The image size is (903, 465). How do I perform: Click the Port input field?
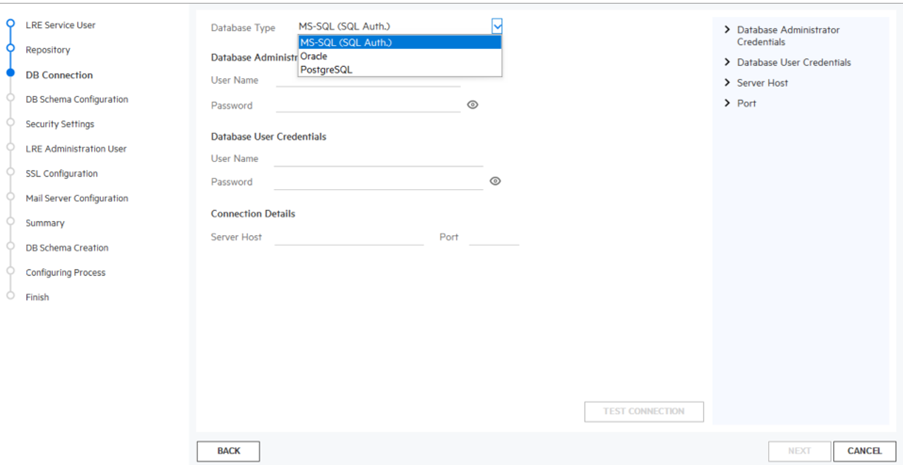pos(494,237)
